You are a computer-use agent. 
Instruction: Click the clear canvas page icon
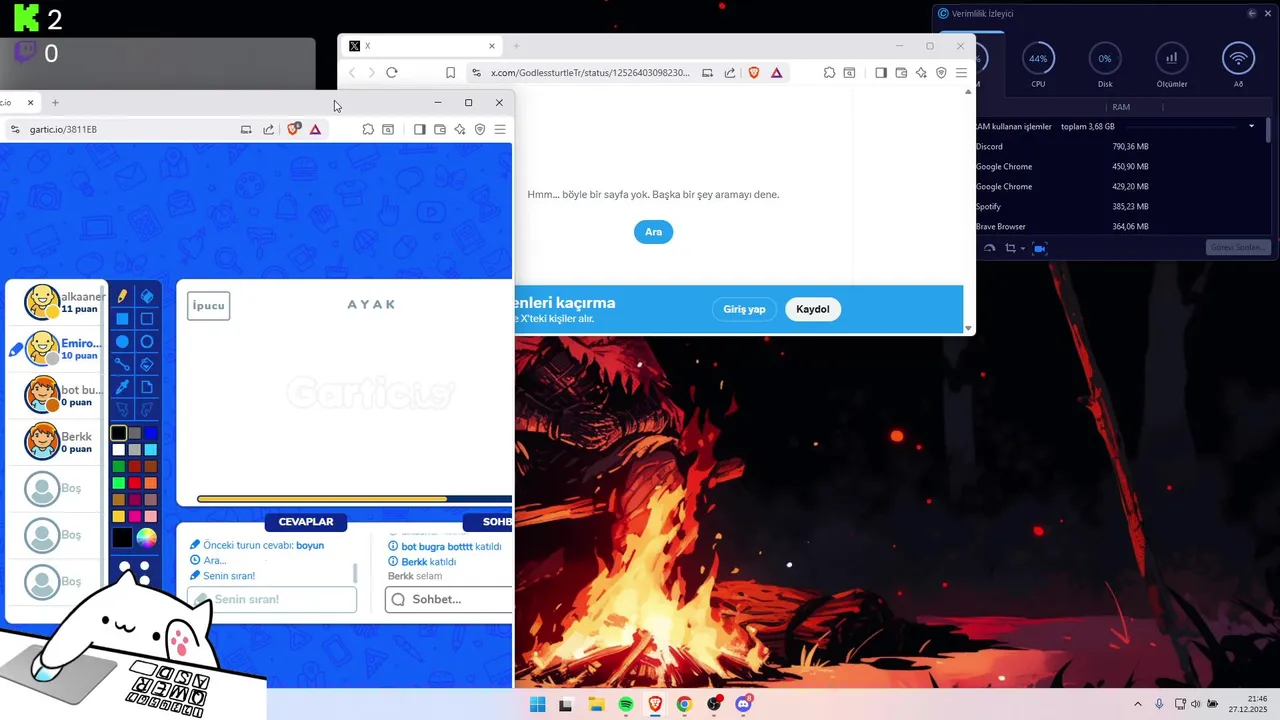pyautogui.click(x=147, y=387)
